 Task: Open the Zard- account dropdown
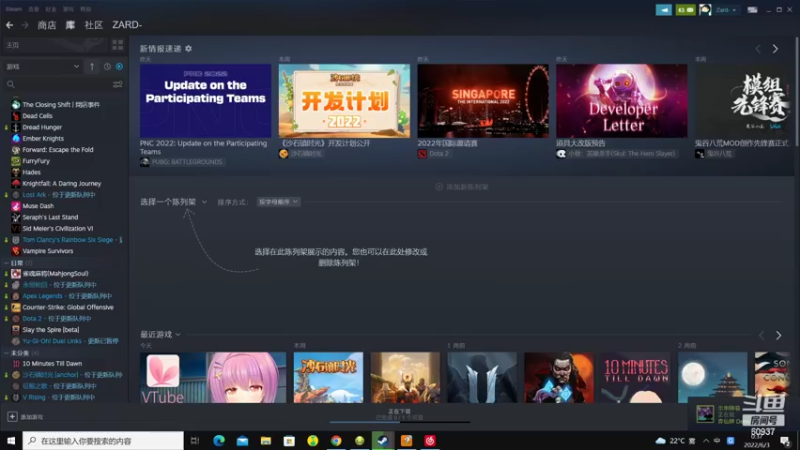pos(726,10)
